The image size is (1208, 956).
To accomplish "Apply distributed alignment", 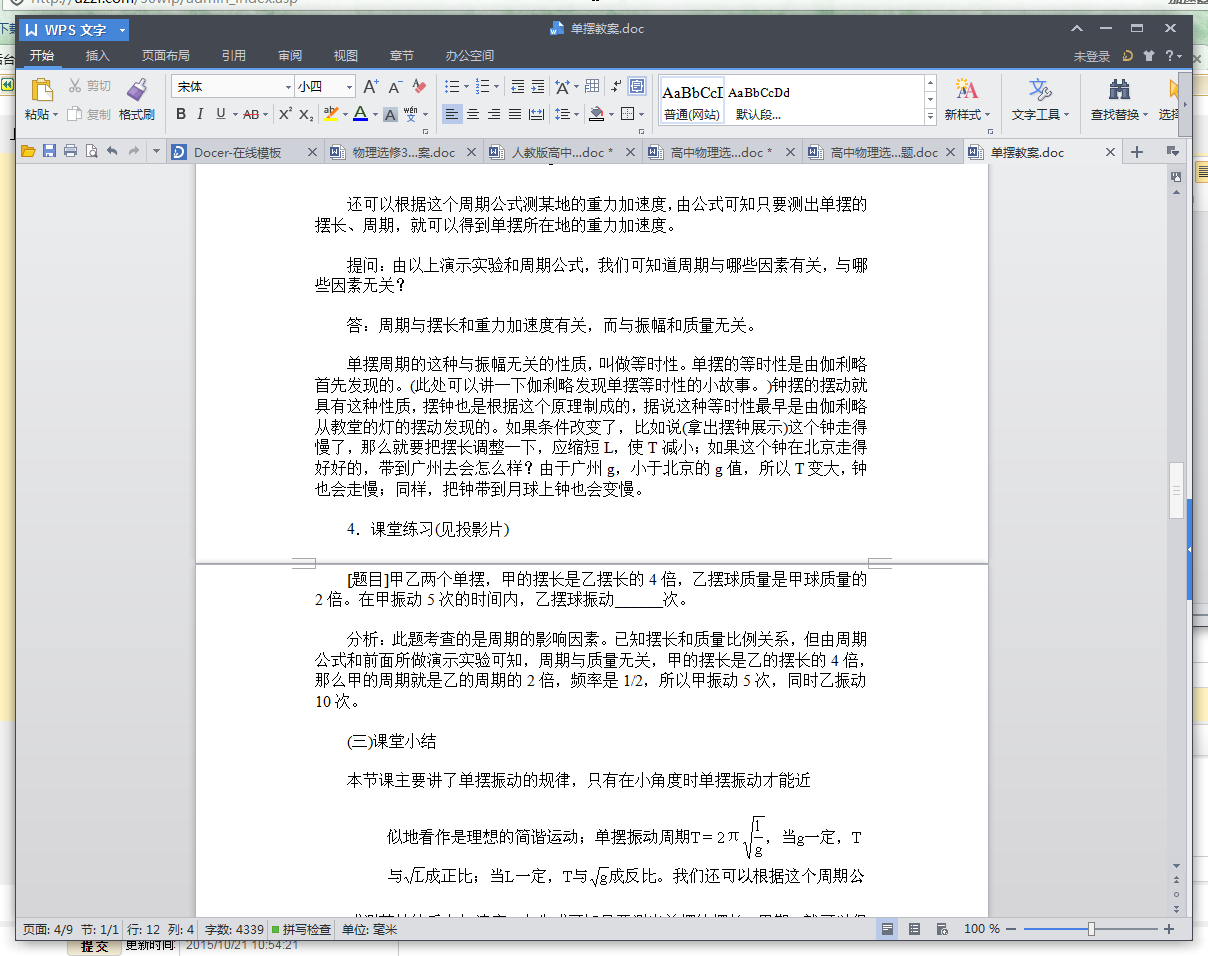I will click(537, 114).
